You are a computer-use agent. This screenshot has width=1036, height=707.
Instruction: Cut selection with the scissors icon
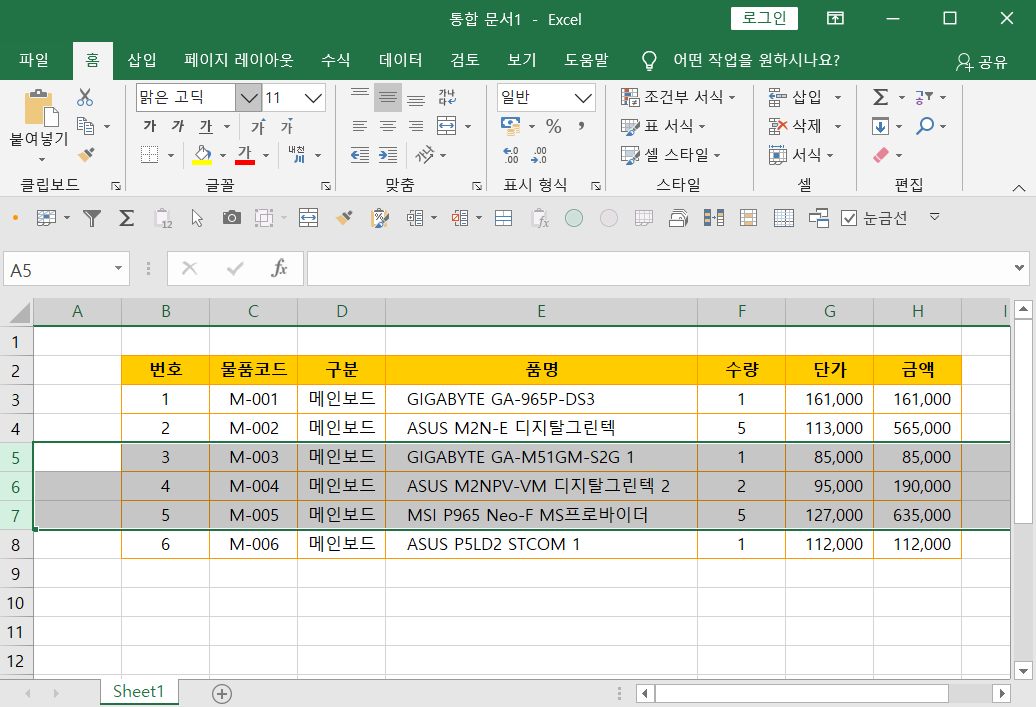85,97
